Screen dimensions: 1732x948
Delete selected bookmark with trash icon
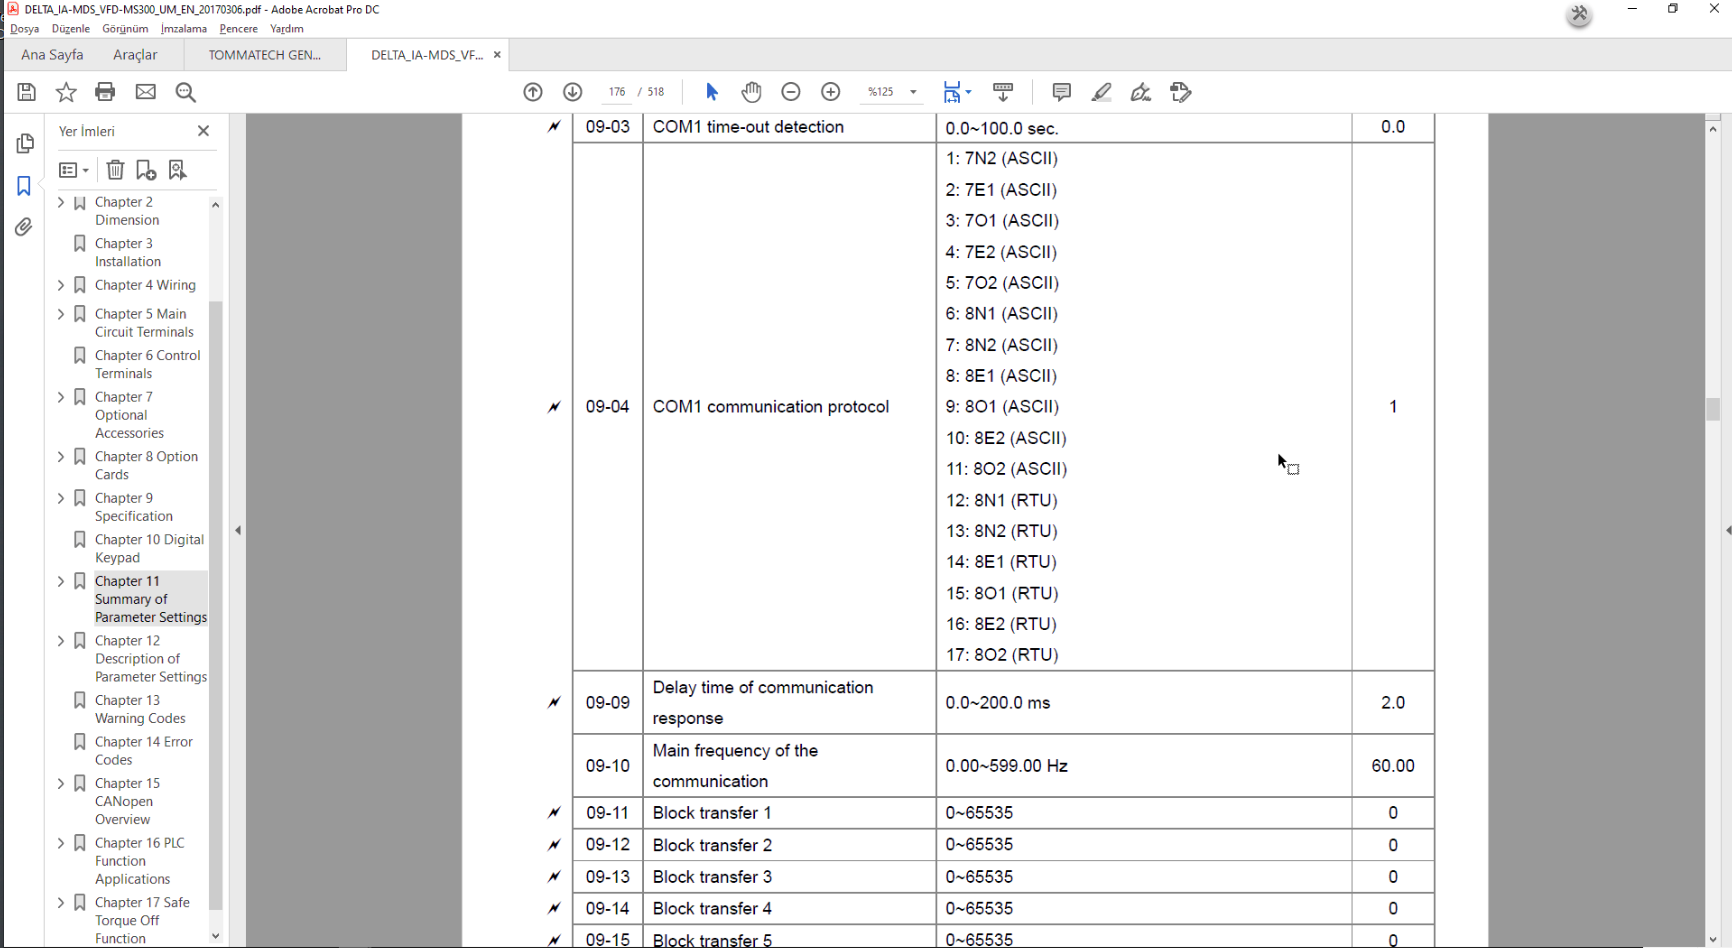click(115, 170)
